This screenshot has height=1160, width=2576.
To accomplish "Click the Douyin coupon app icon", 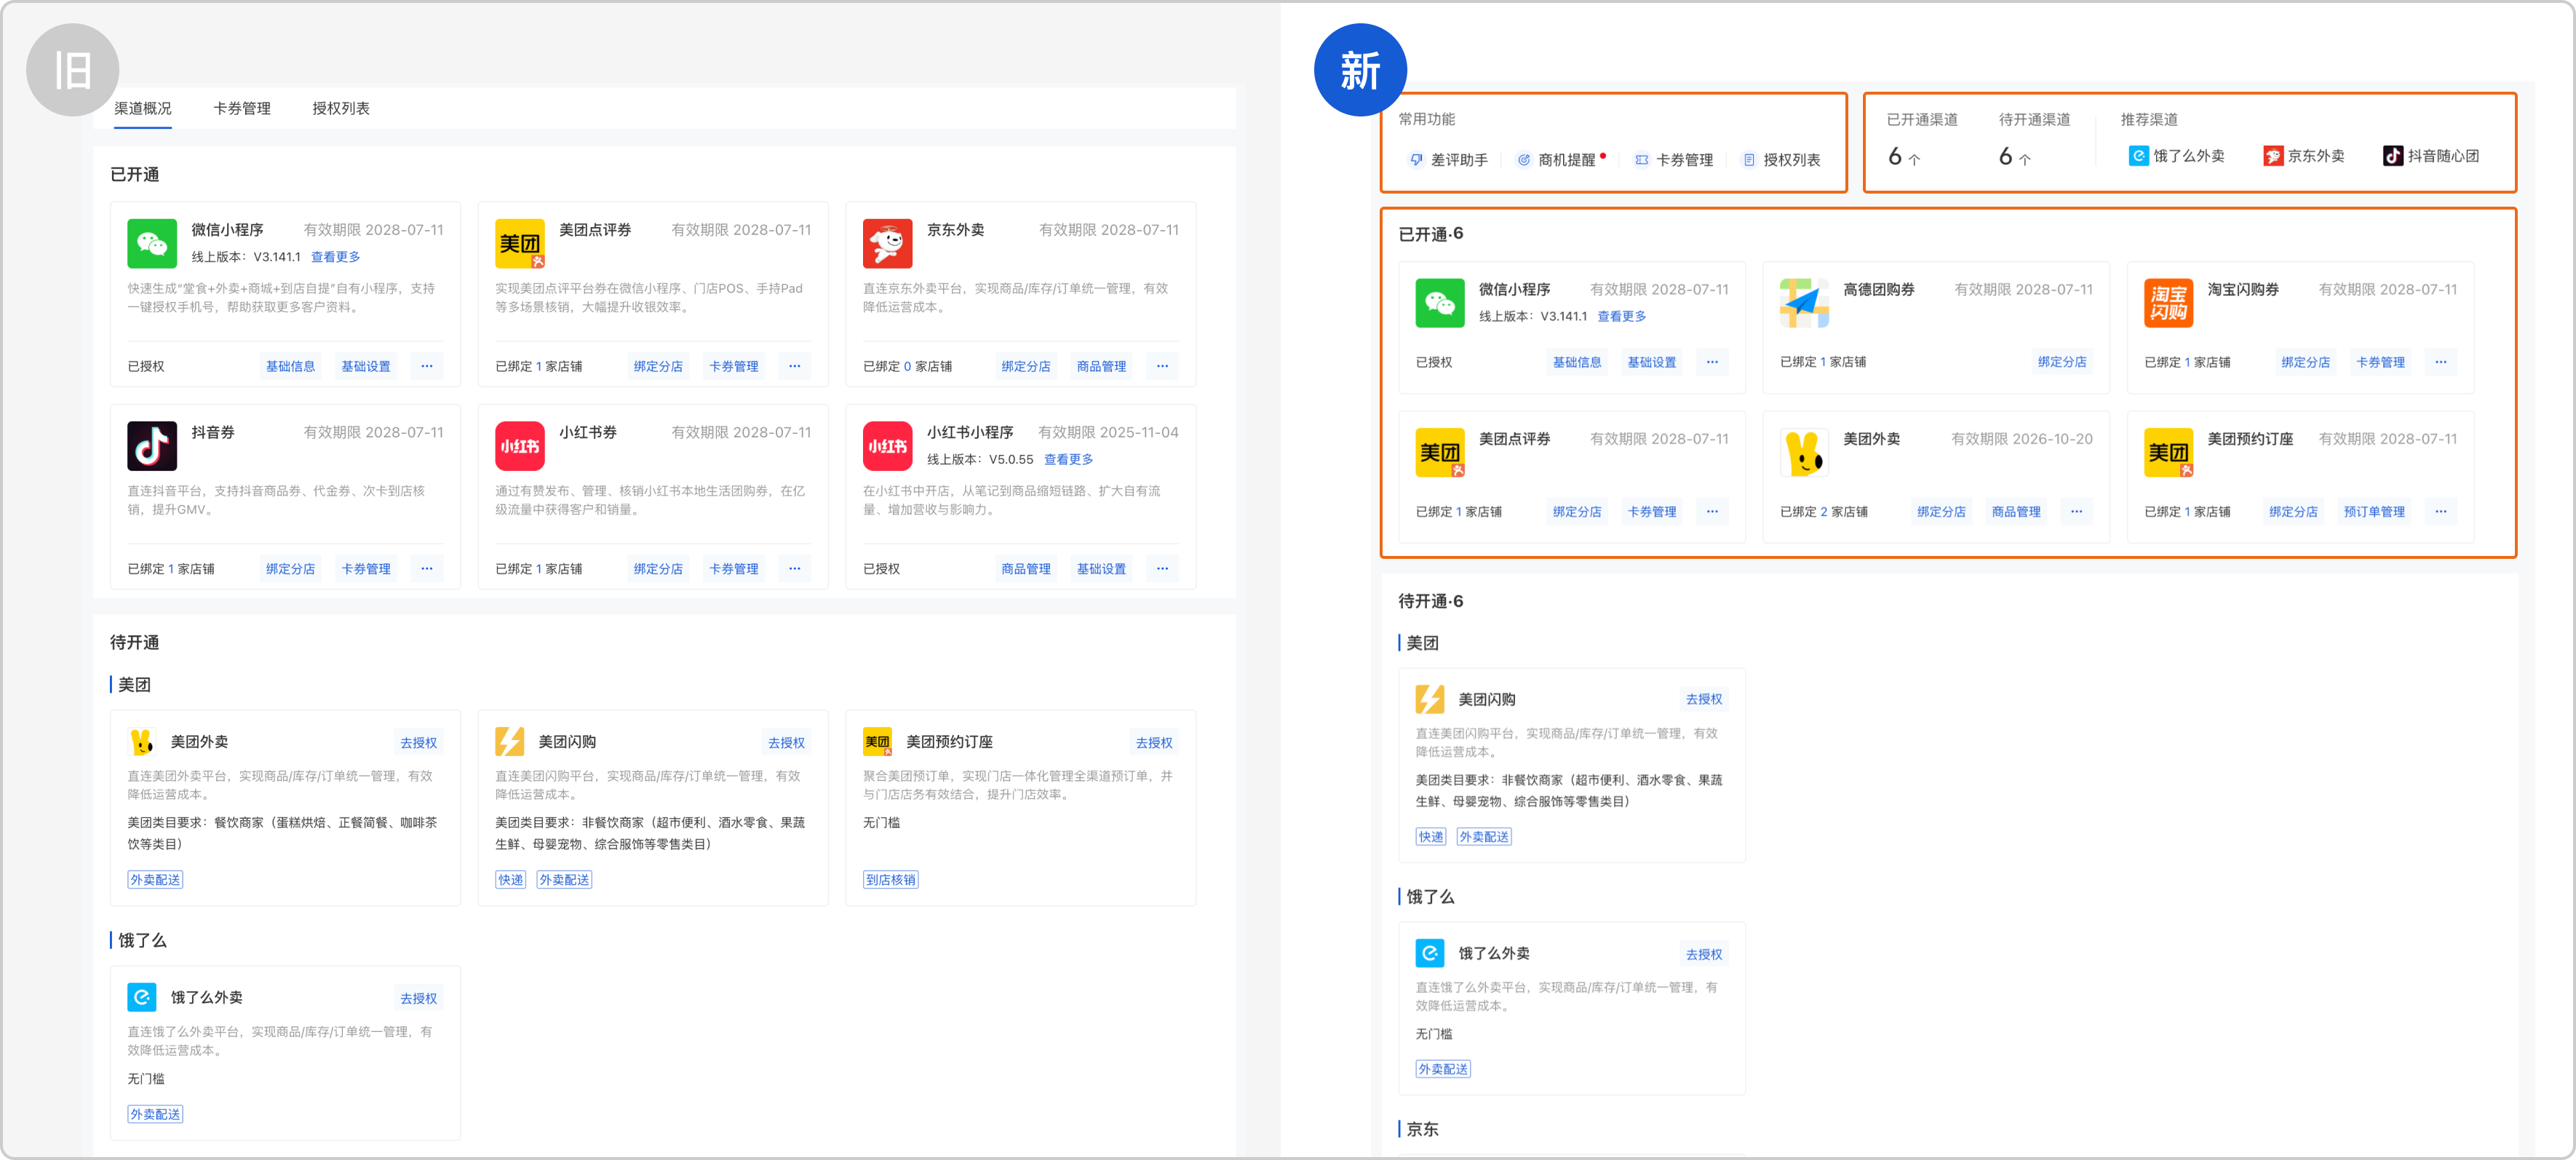I will click(x=152, y=446).
